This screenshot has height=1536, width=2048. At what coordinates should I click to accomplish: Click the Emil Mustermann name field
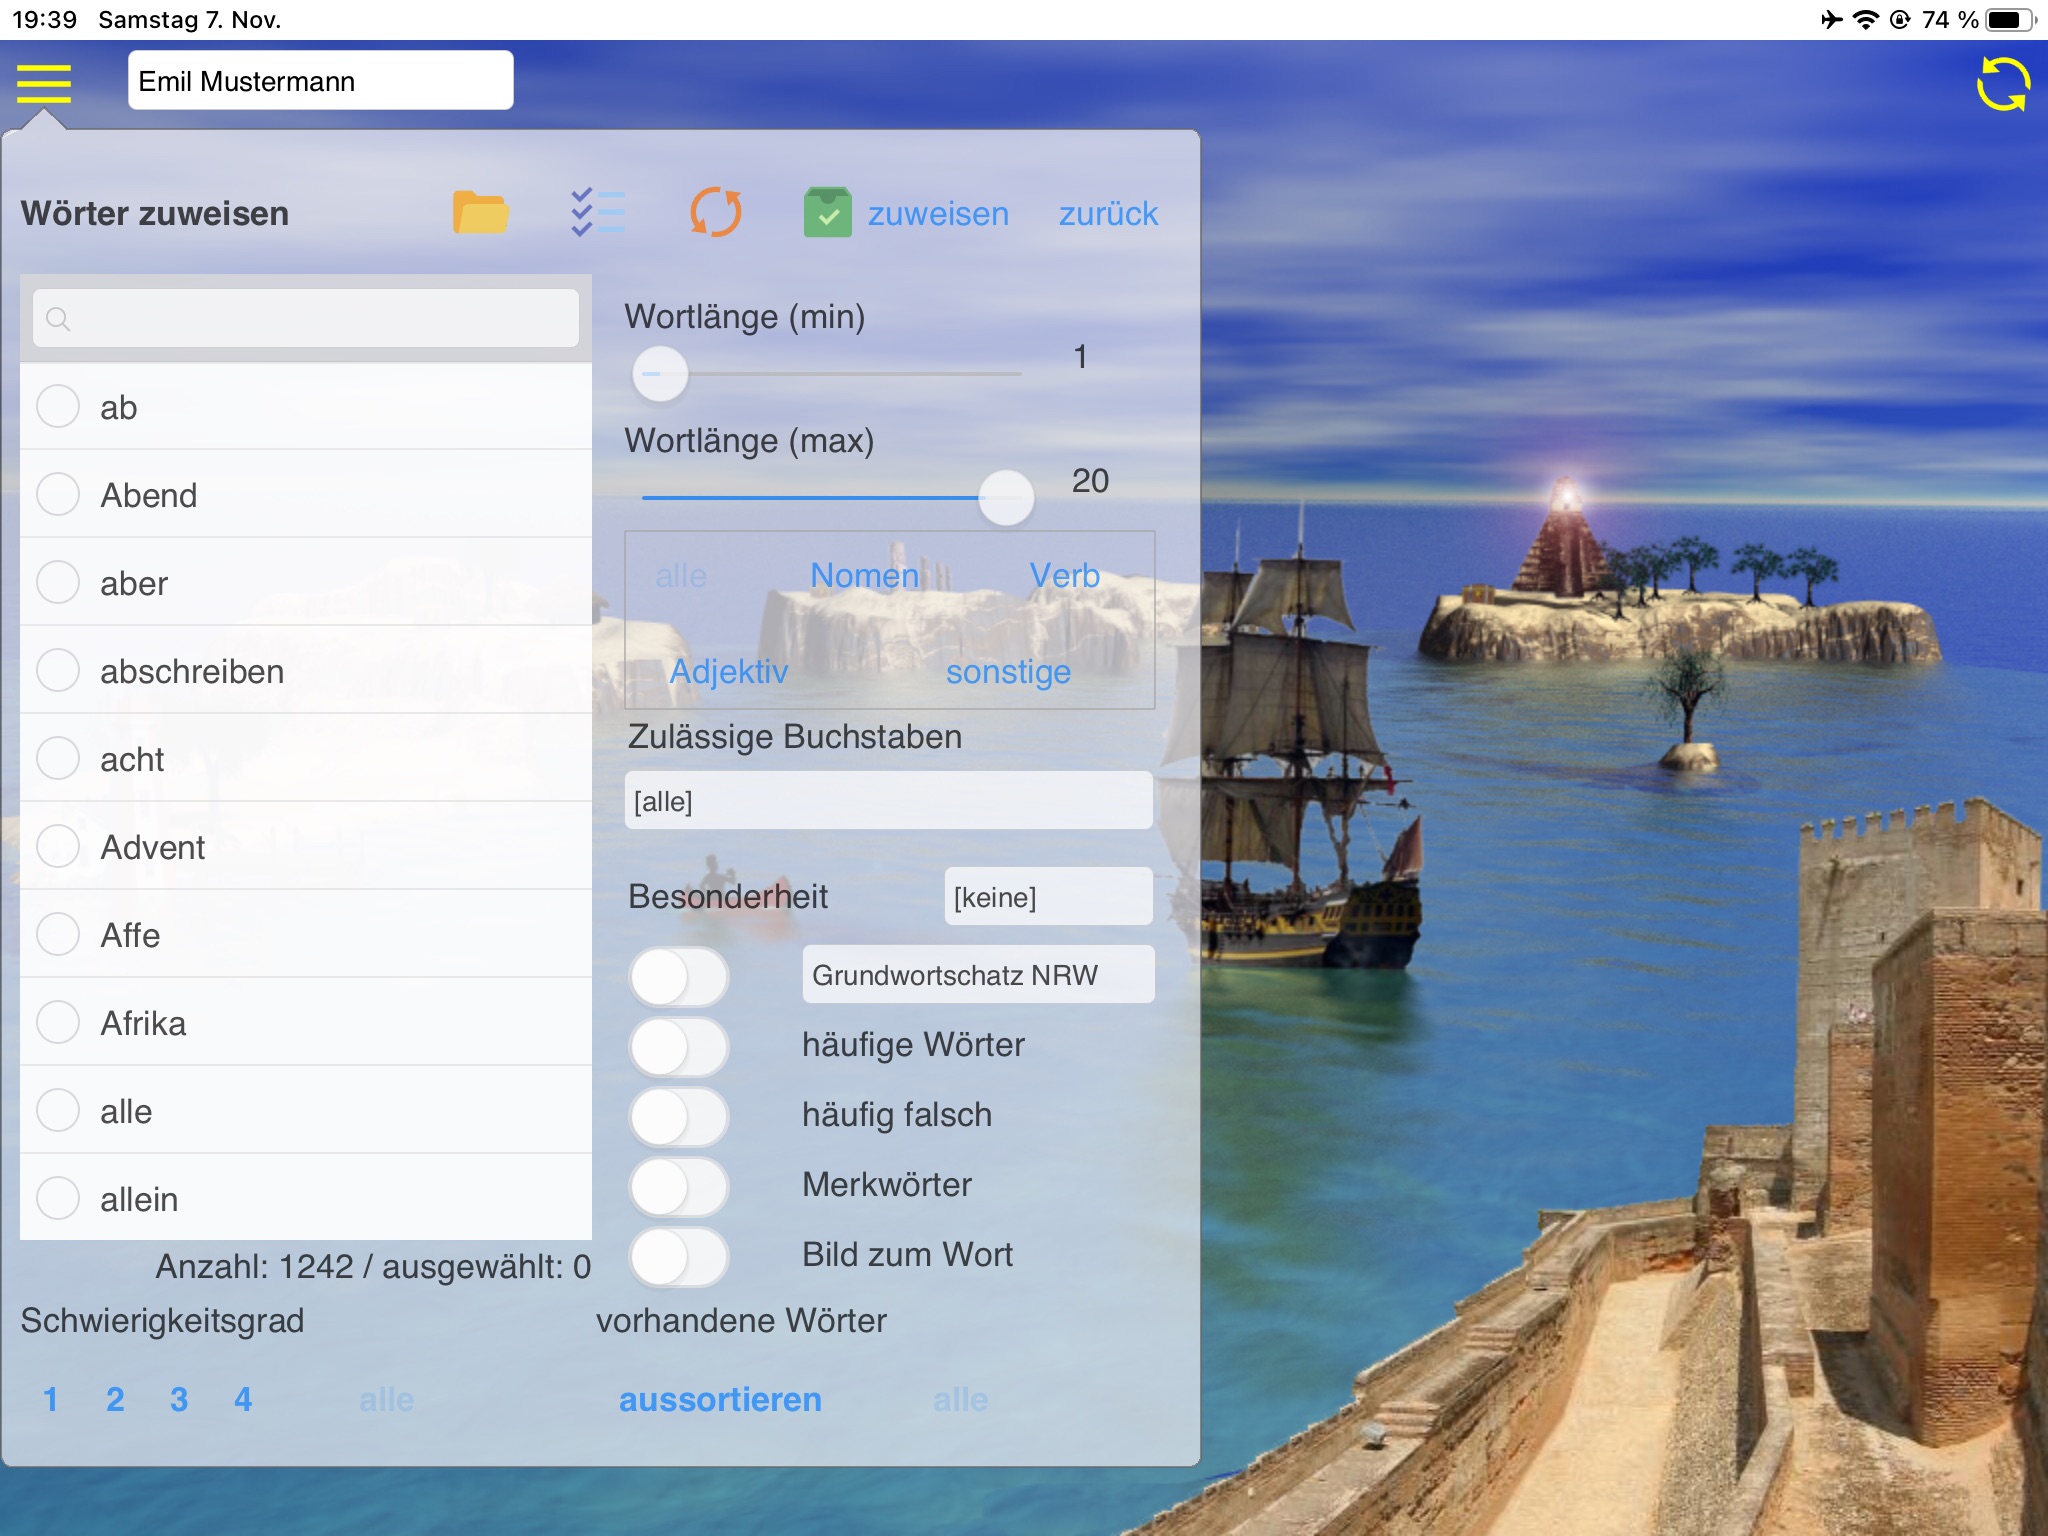(320, 81)
